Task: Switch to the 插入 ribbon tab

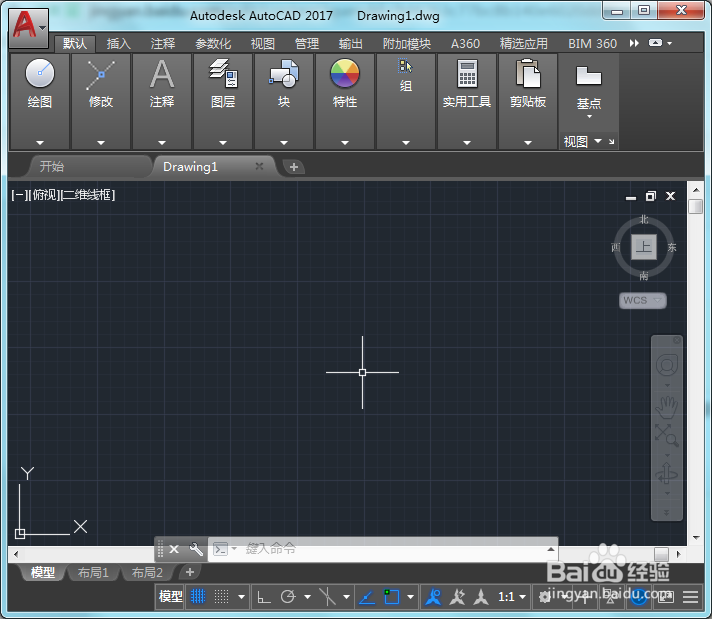Action: tap(119, 44)
